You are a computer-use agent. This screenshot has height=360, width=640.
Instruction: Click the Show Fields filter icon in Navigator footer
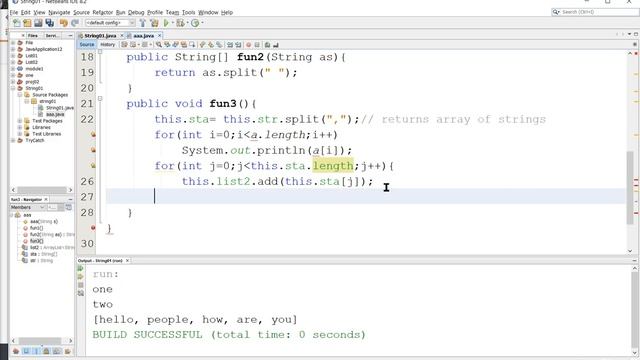coord(26,351)
